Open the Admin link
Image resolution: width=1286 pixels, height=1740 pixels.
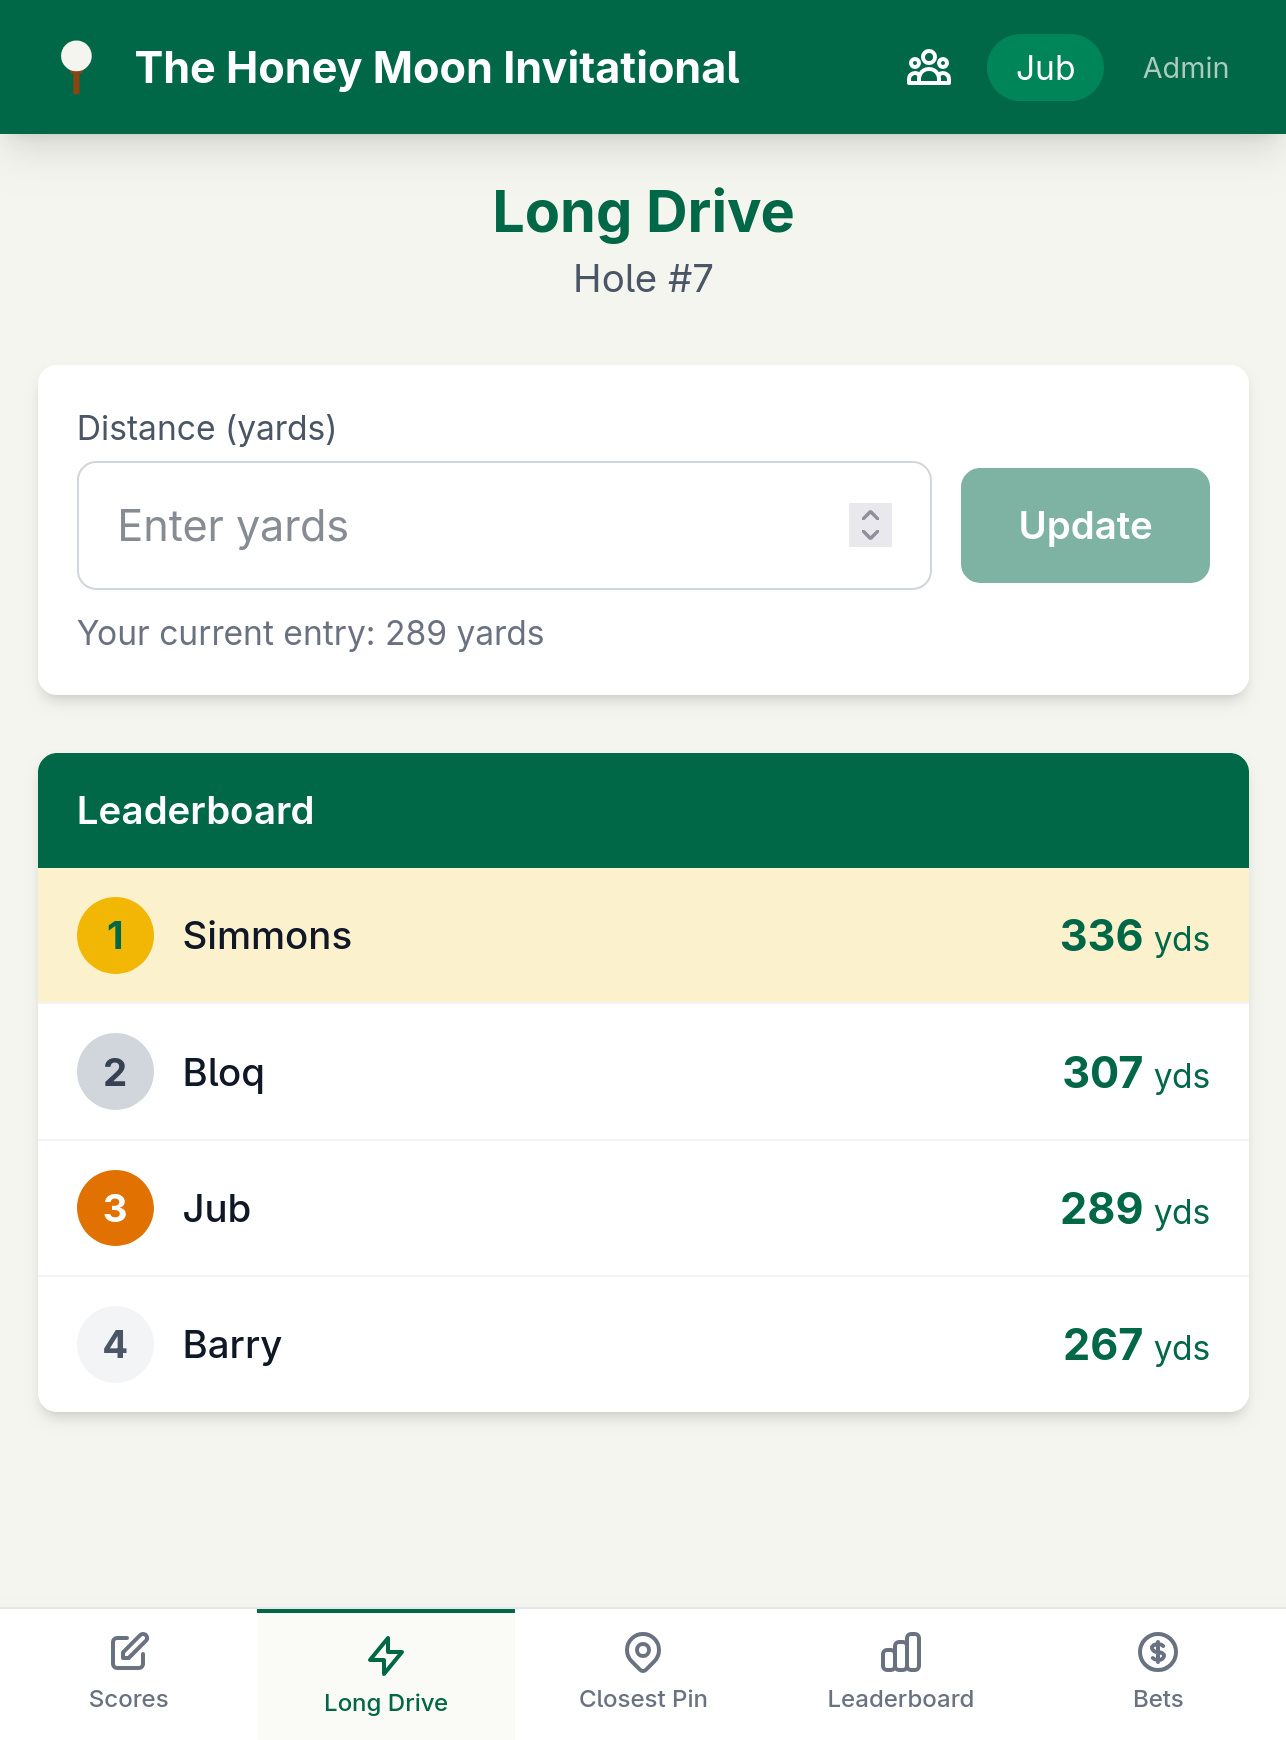(x=1185, y=68)
